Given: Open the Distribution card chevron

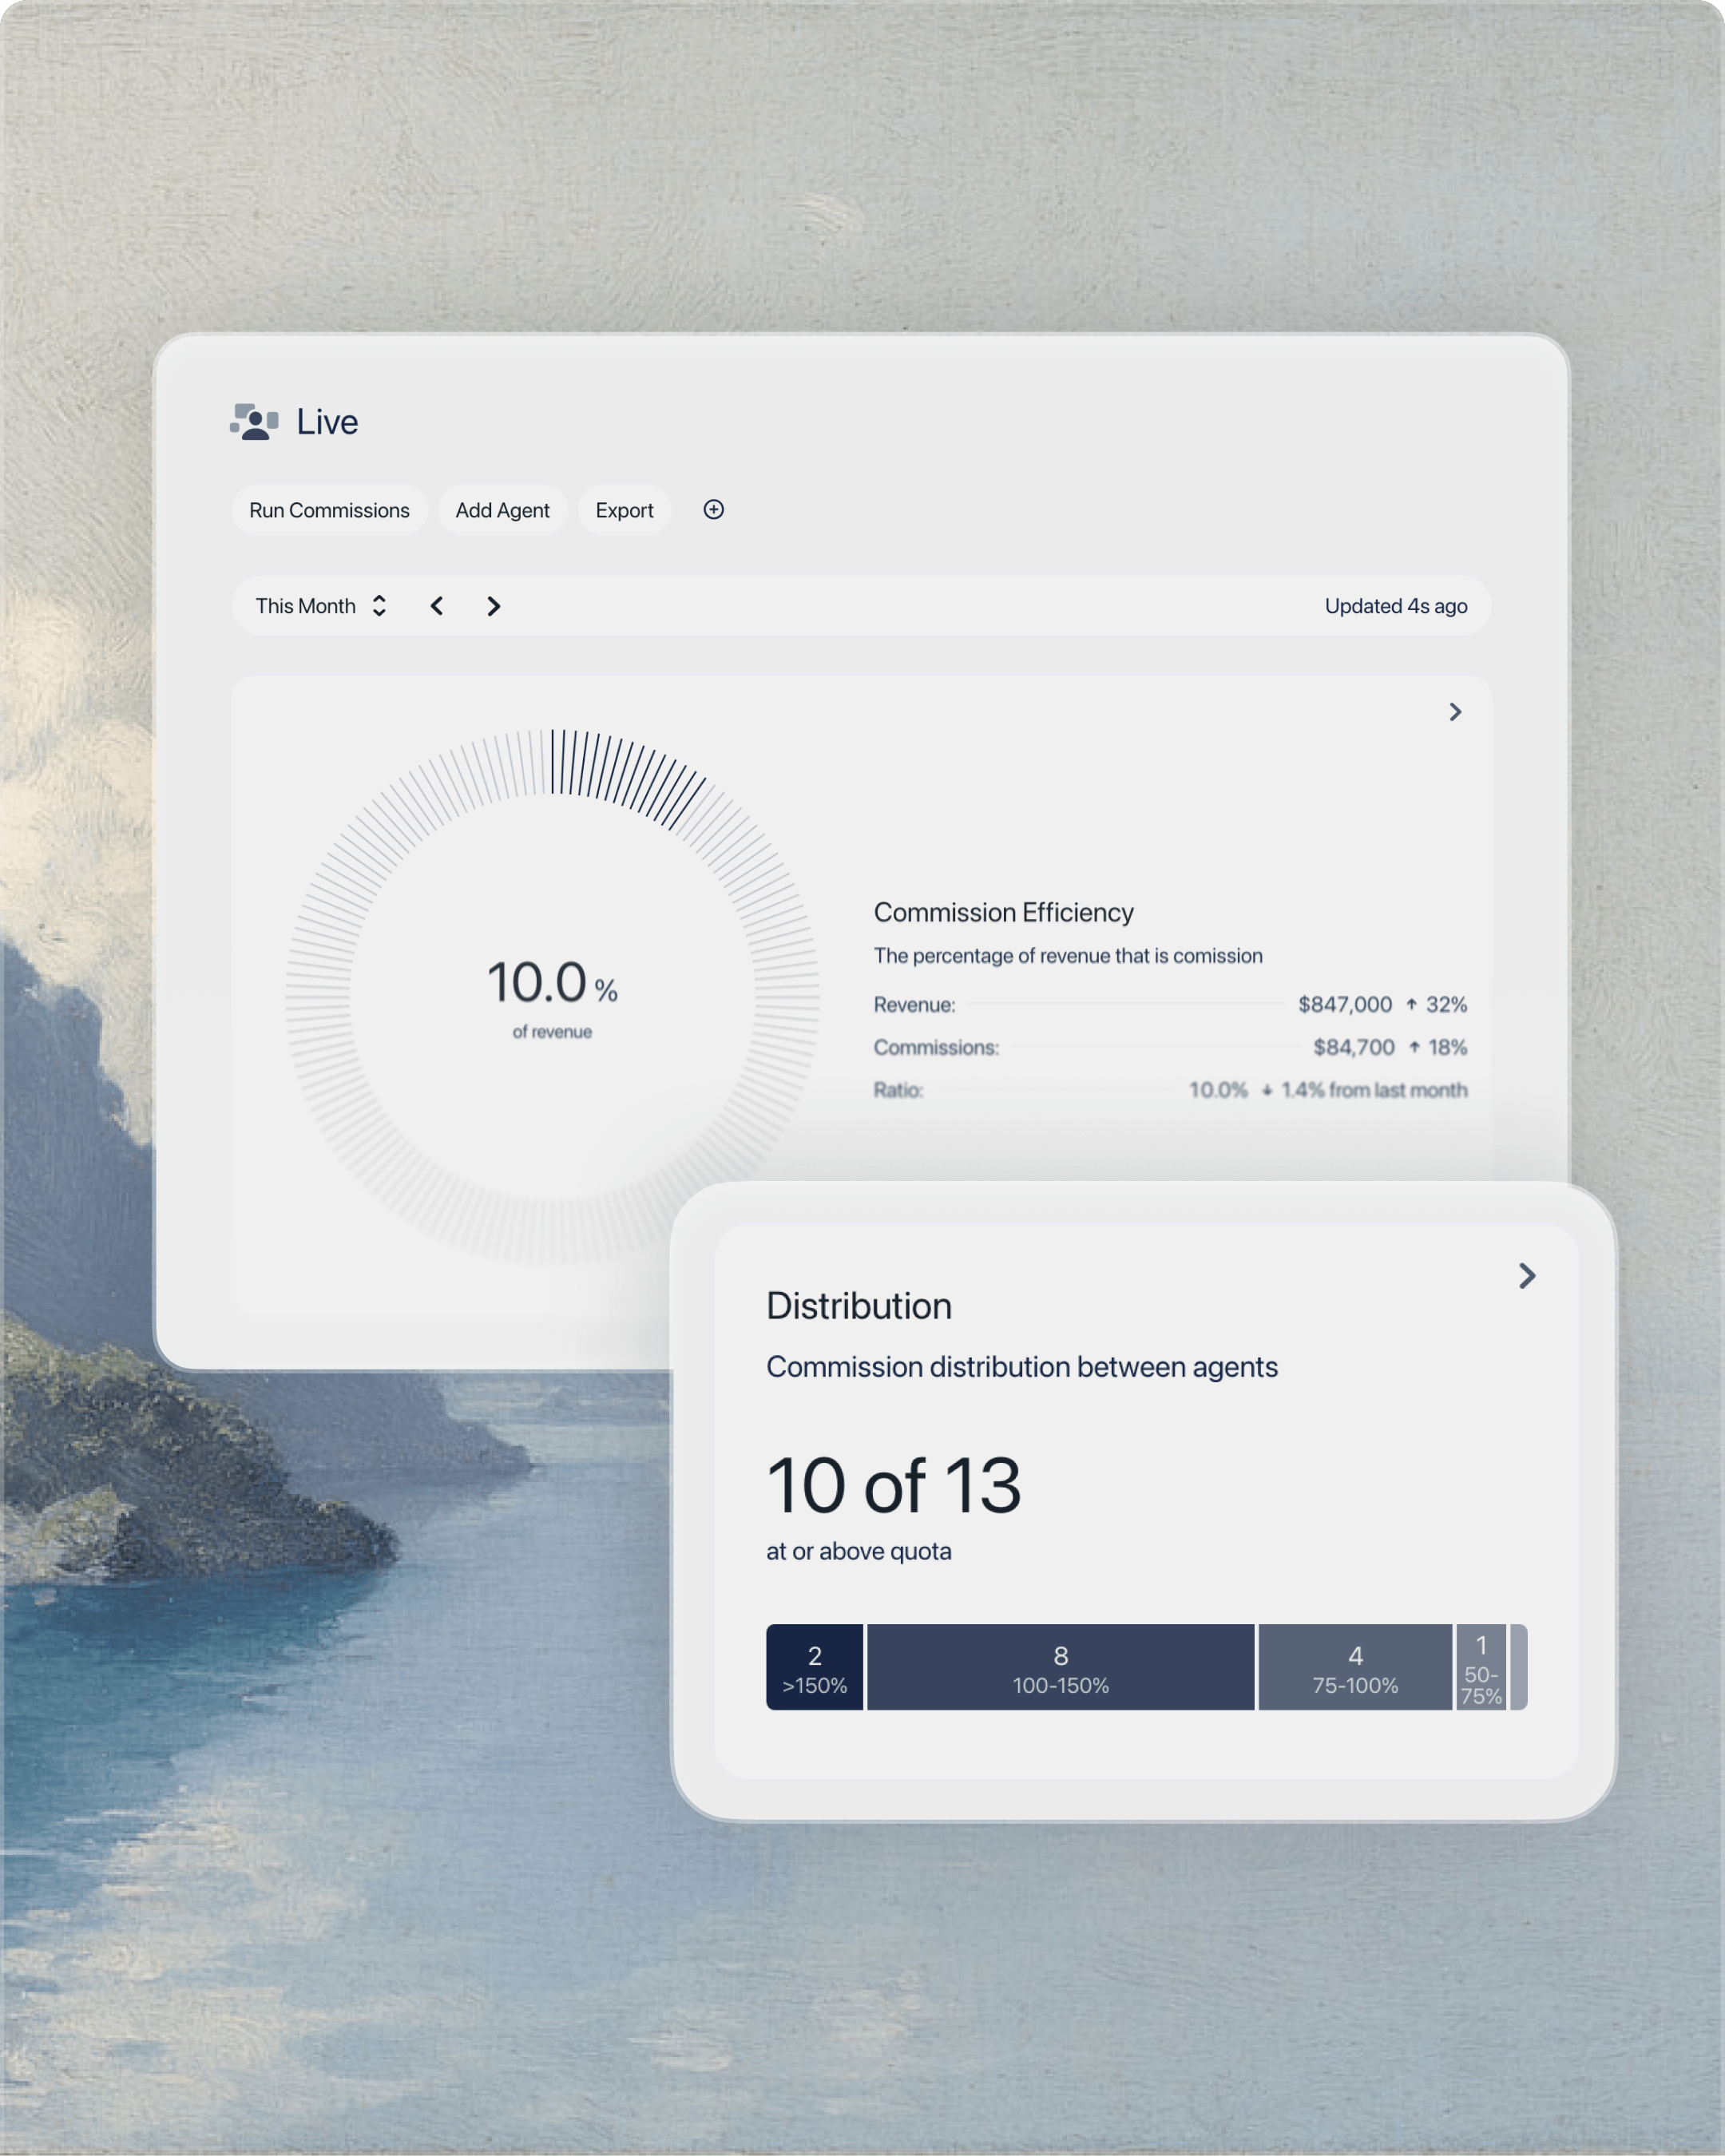Looking at the screenshot, I should pos(1526,1276).
